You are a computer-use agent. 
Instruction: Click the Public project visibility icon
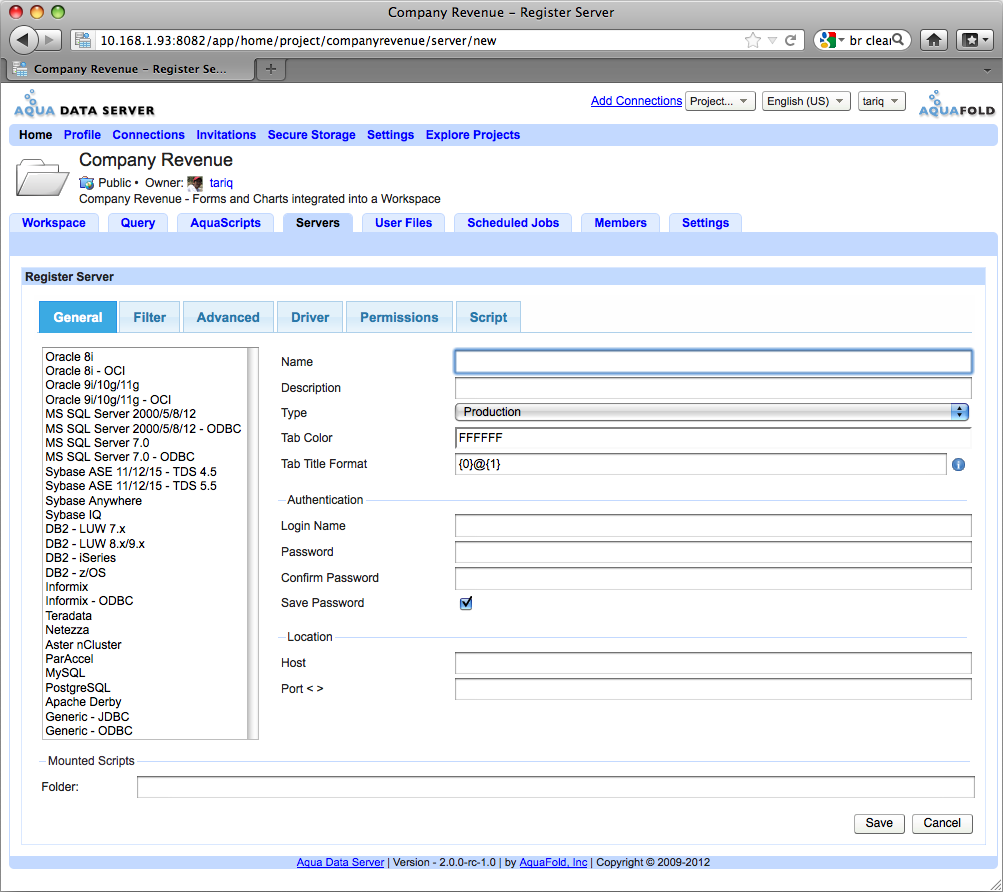[86, 183]
